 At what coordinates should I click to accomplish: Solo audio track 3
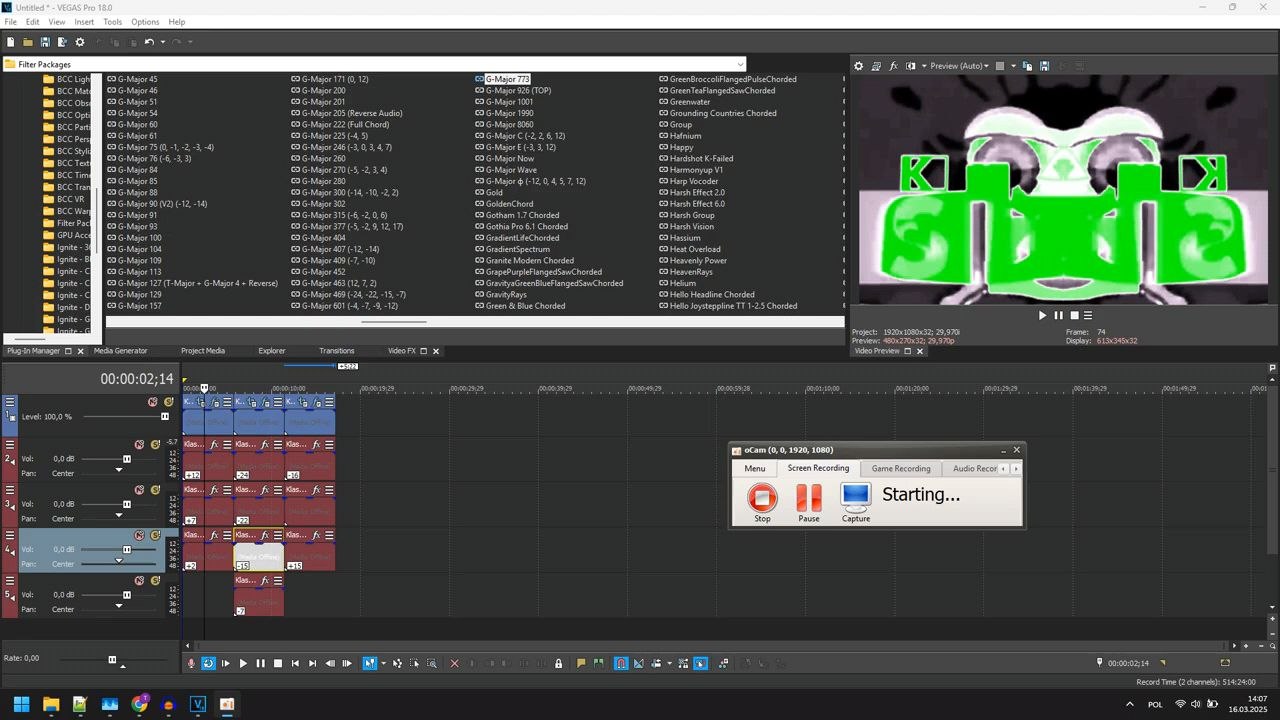(155, 490)
